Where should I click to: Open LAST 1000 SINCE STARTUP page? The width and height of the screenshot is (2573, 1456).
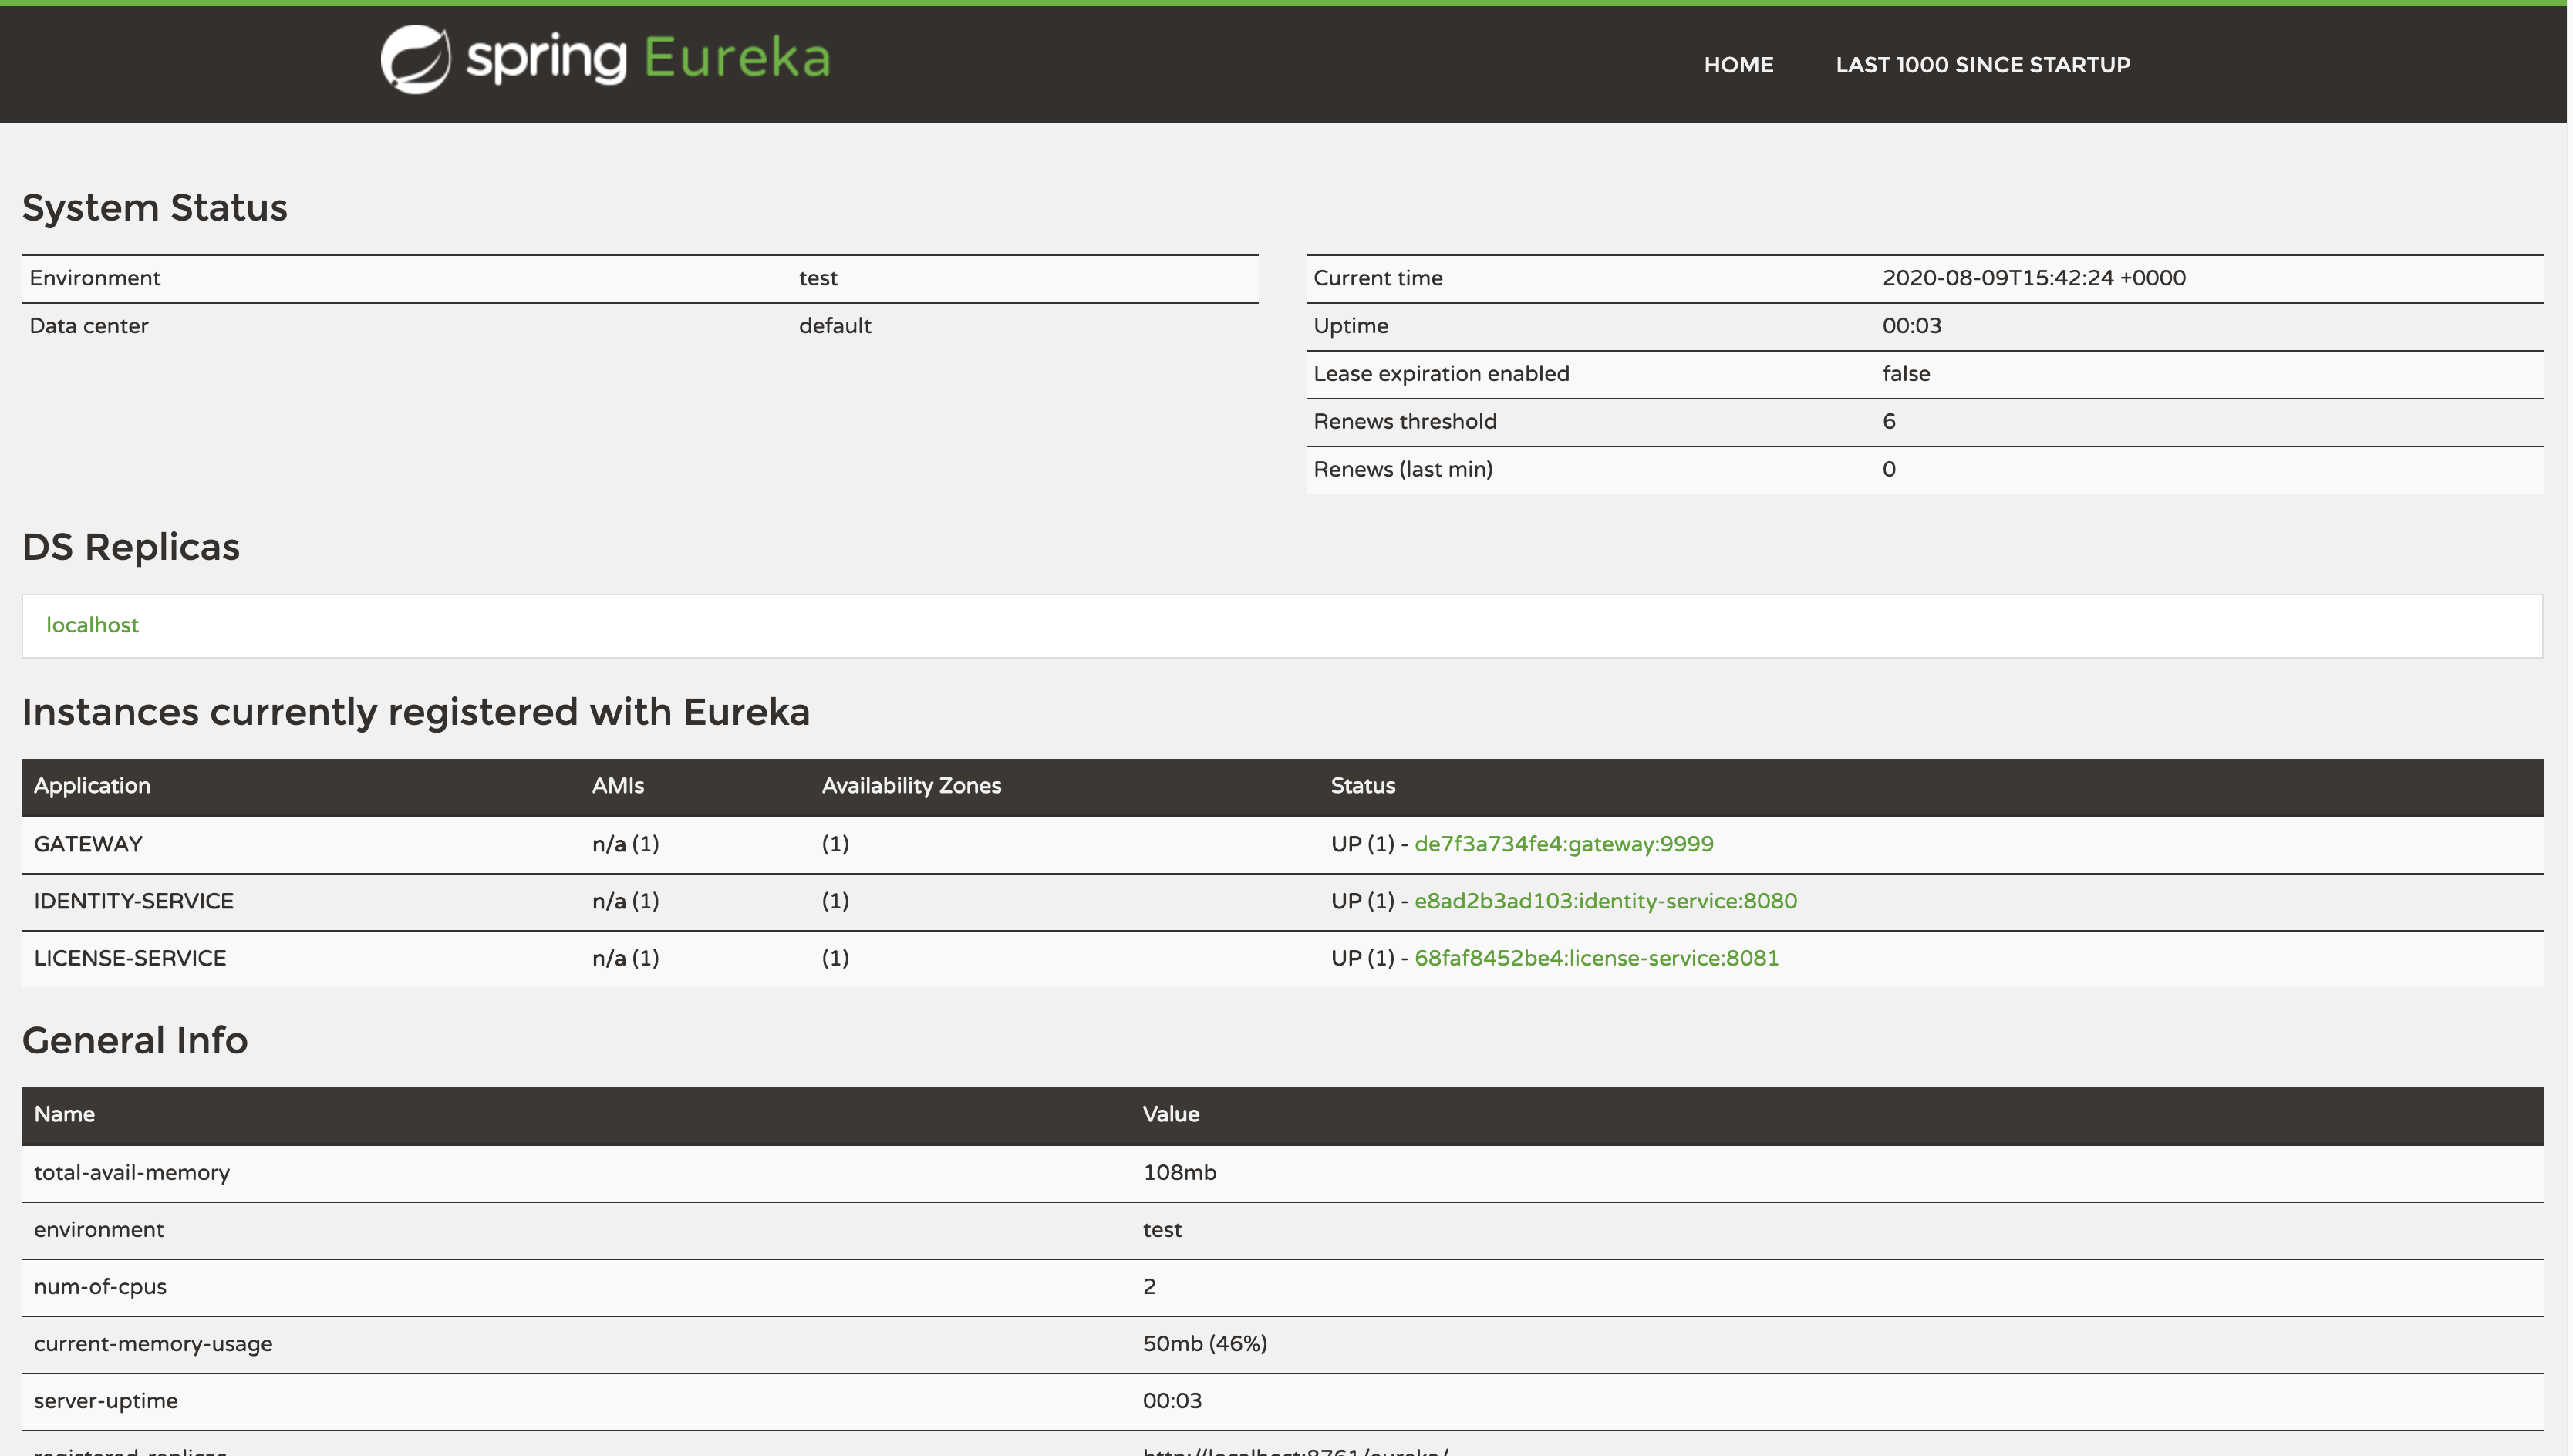pyautogui.click(x=1982, y=65)
